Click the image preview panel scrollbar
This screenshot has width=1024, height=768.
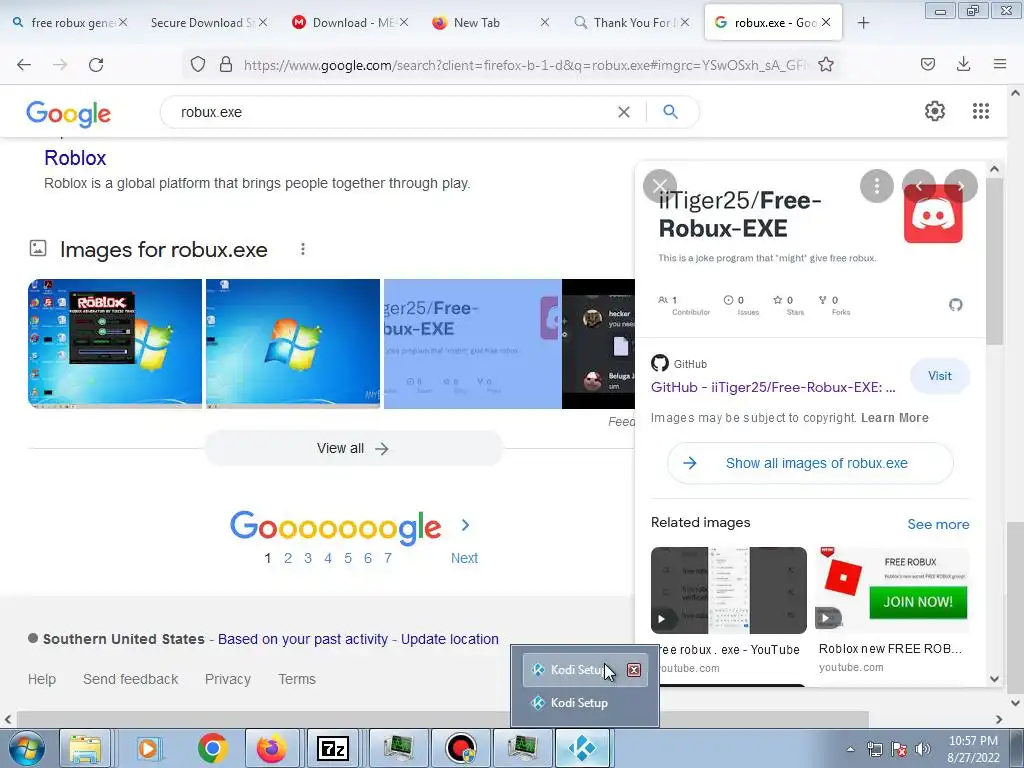(x=994, y=261)
